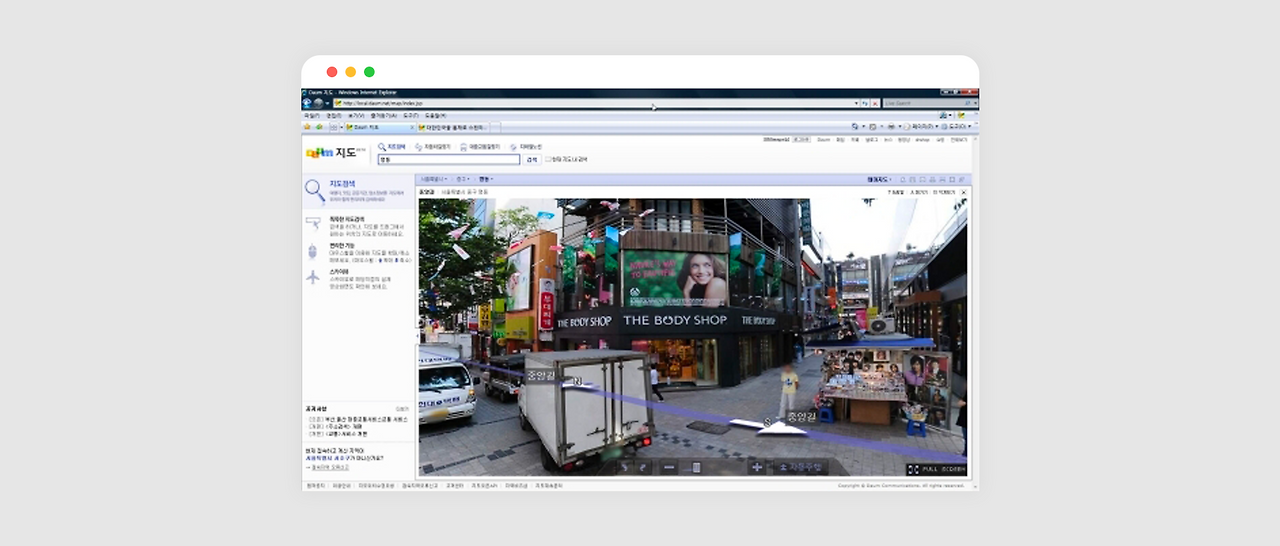Click the map search text field

point(449,159)
